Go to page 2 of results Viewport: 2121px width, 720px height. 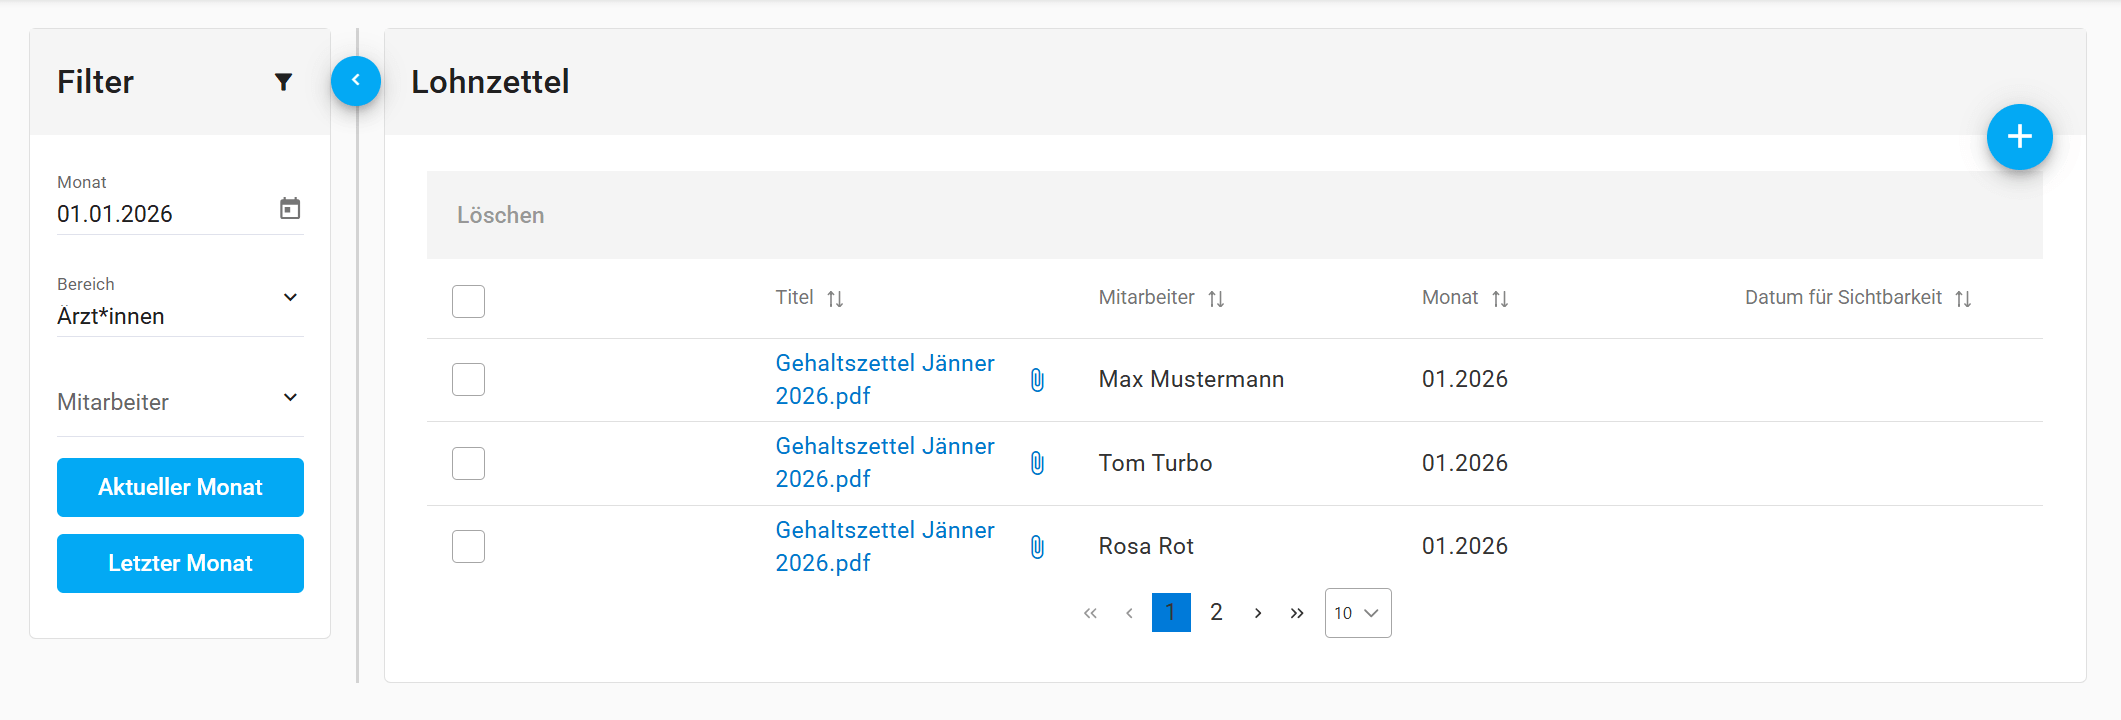coord(1216,613)
